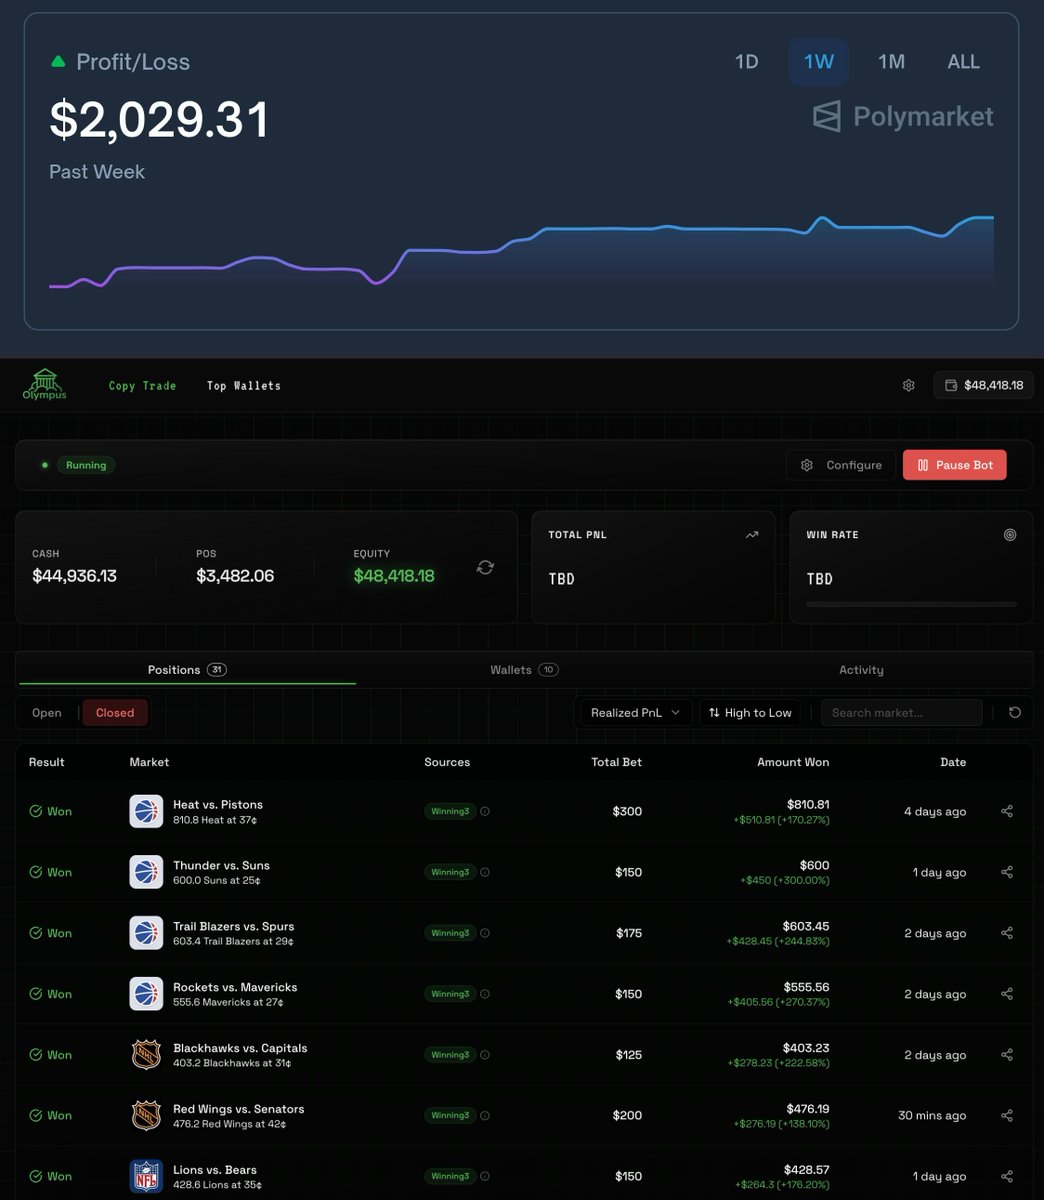This screenshot has height=1200, width=1044.
Task: Click the "30 mins ago" date cell
Action: click(x=932, y=1116)
